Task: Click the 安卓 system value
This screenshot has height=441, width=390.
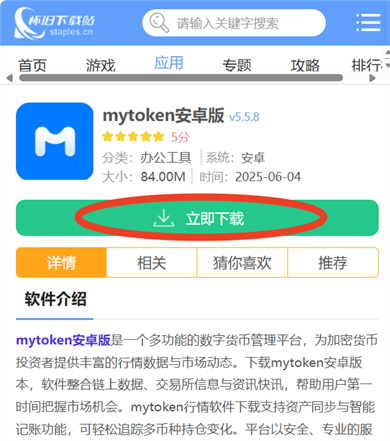Action: [253, 158]
